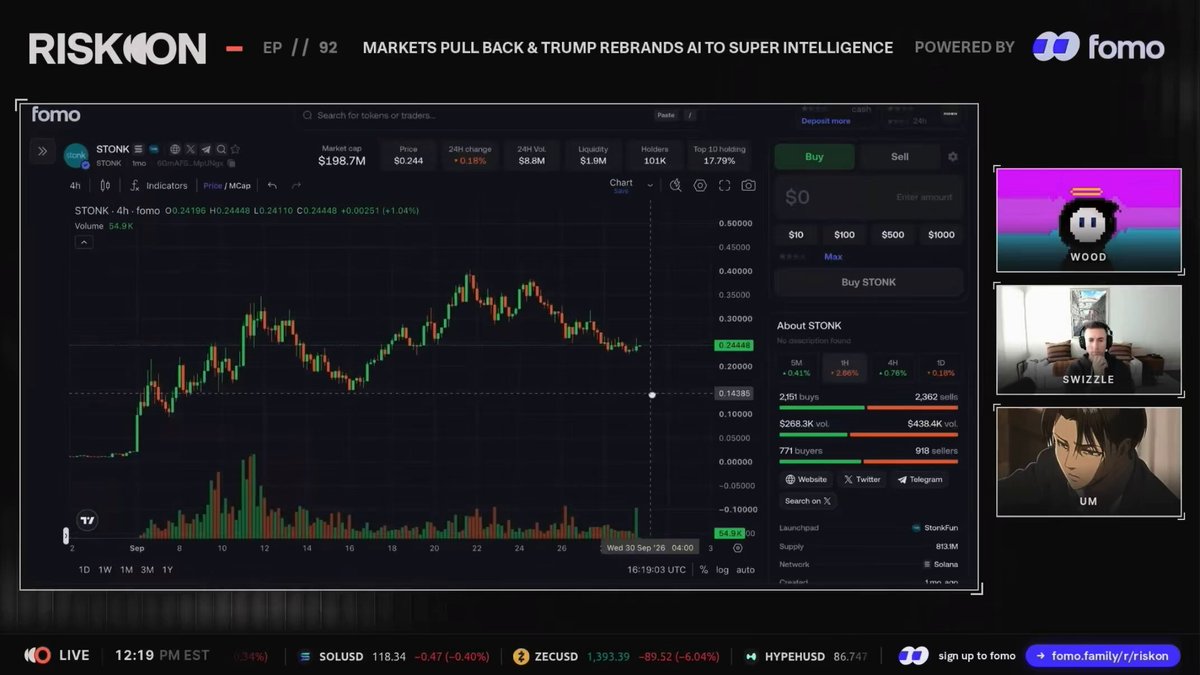Expand the Chart layout dropdown arrow
Image resolution: width=1200 pixels, height=675 pixels.
(x=650, y=185)
